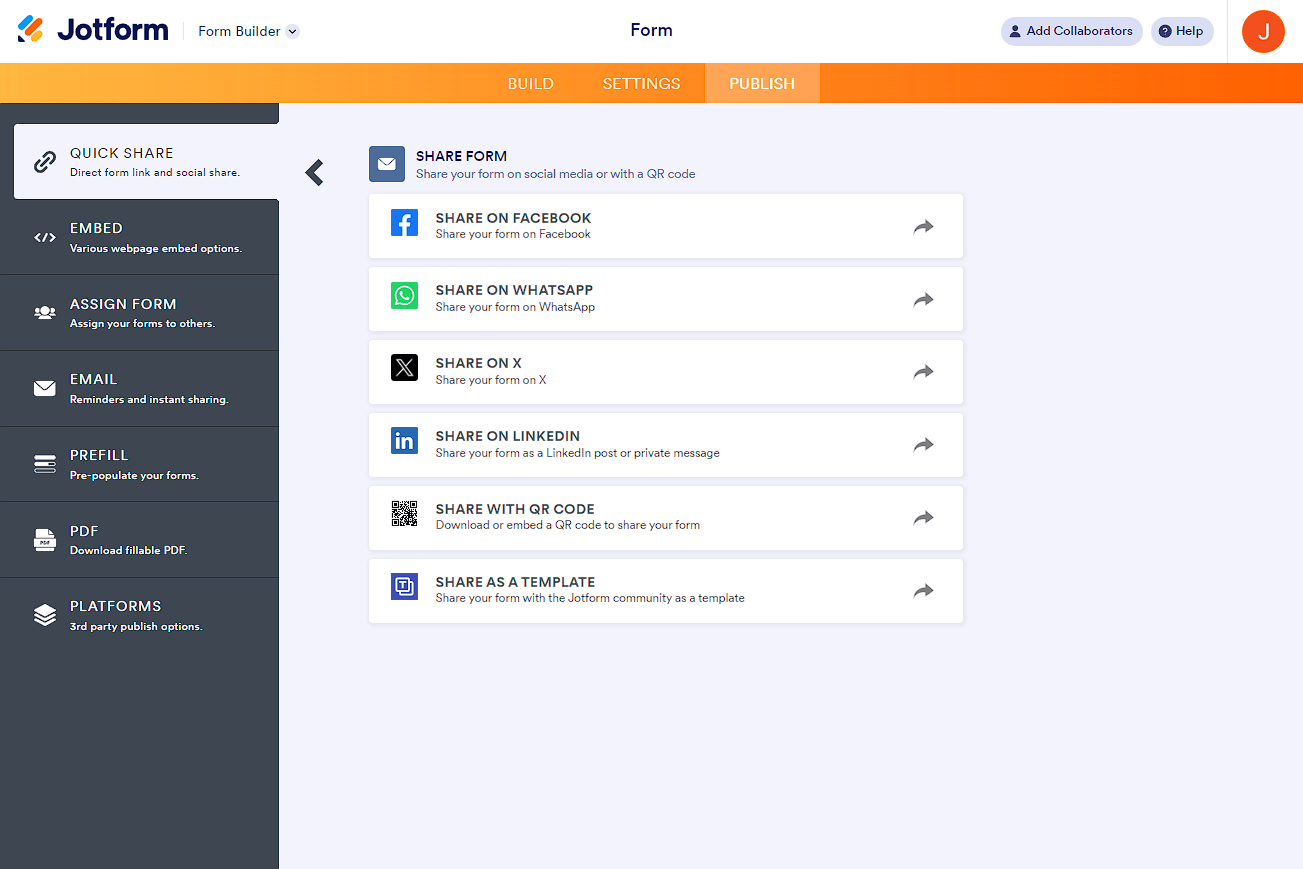Click the Share Form envelope icon
Viewport: 1303px width, 869px height.
click(386, 164)
